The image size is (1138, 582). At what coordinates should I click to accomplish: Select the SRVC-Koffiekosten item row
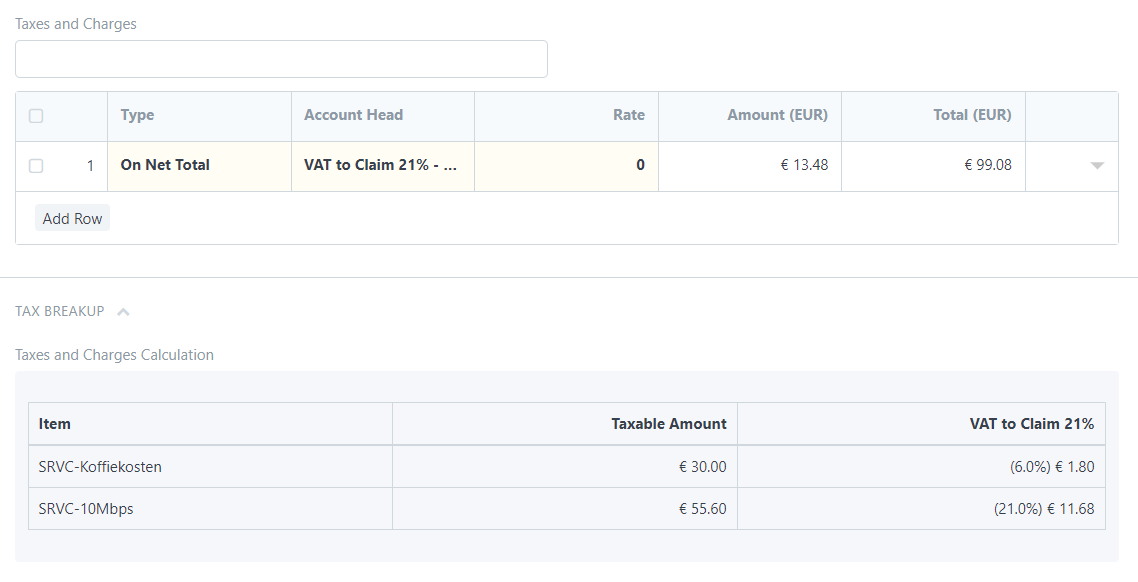(100, 467)
